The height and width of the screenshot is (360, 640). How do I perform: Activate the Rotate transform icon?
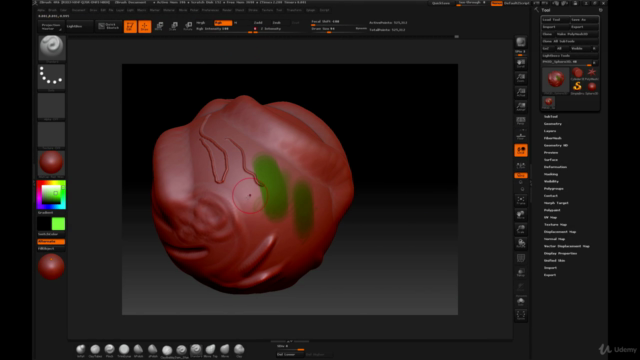point(188,27)
